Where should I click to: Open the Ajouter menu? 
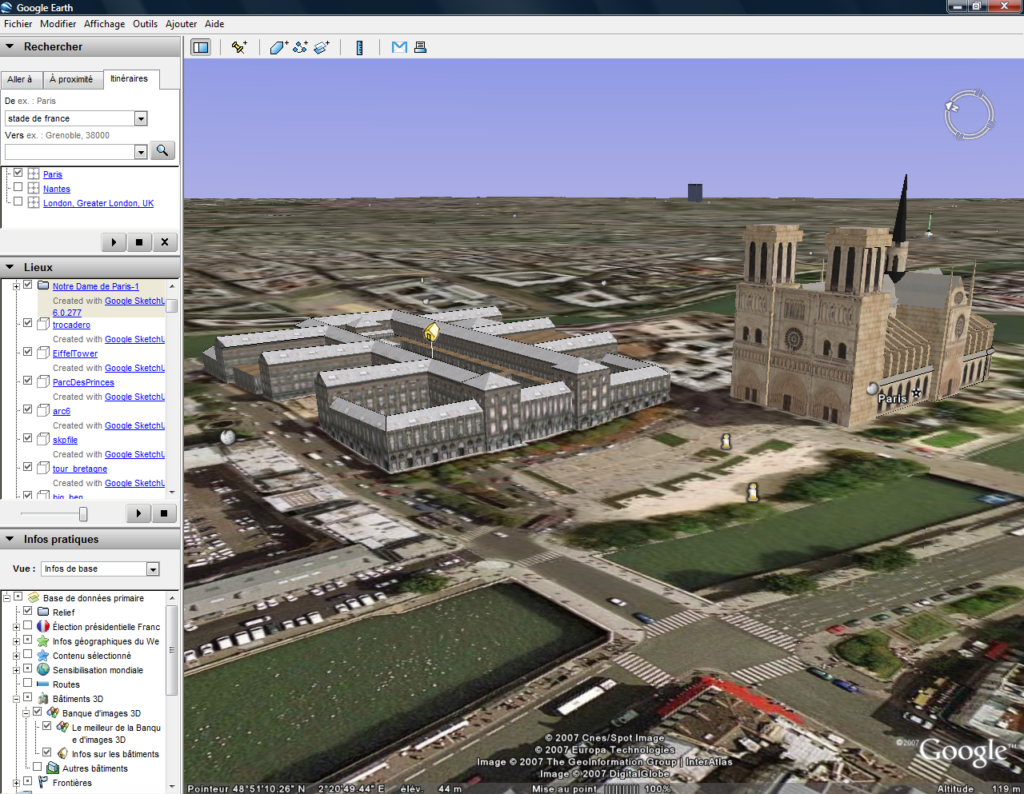[x=181, y=24]
